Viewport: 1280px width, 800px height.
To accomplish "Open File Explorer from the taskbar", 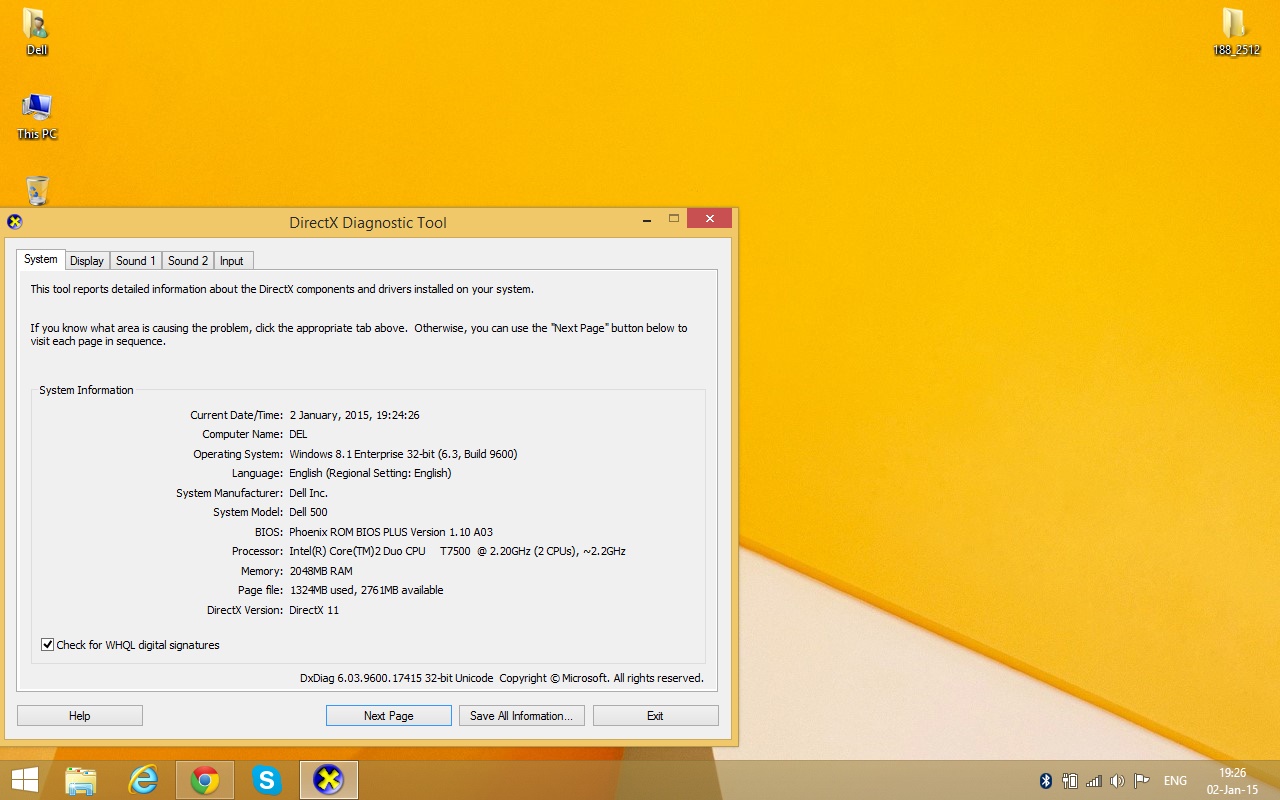I will (x=81, y=780).
